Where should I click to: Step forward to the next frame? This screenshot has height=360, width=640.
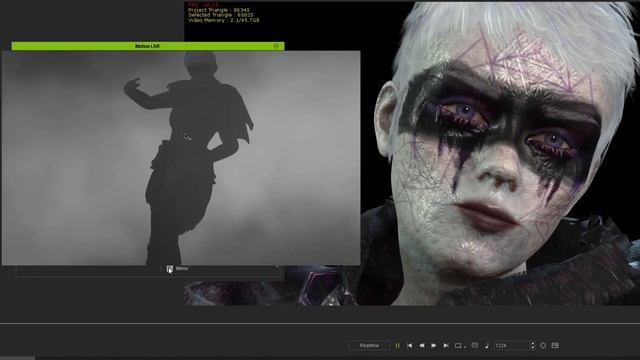pyautogui.click(x=433, y=345)
